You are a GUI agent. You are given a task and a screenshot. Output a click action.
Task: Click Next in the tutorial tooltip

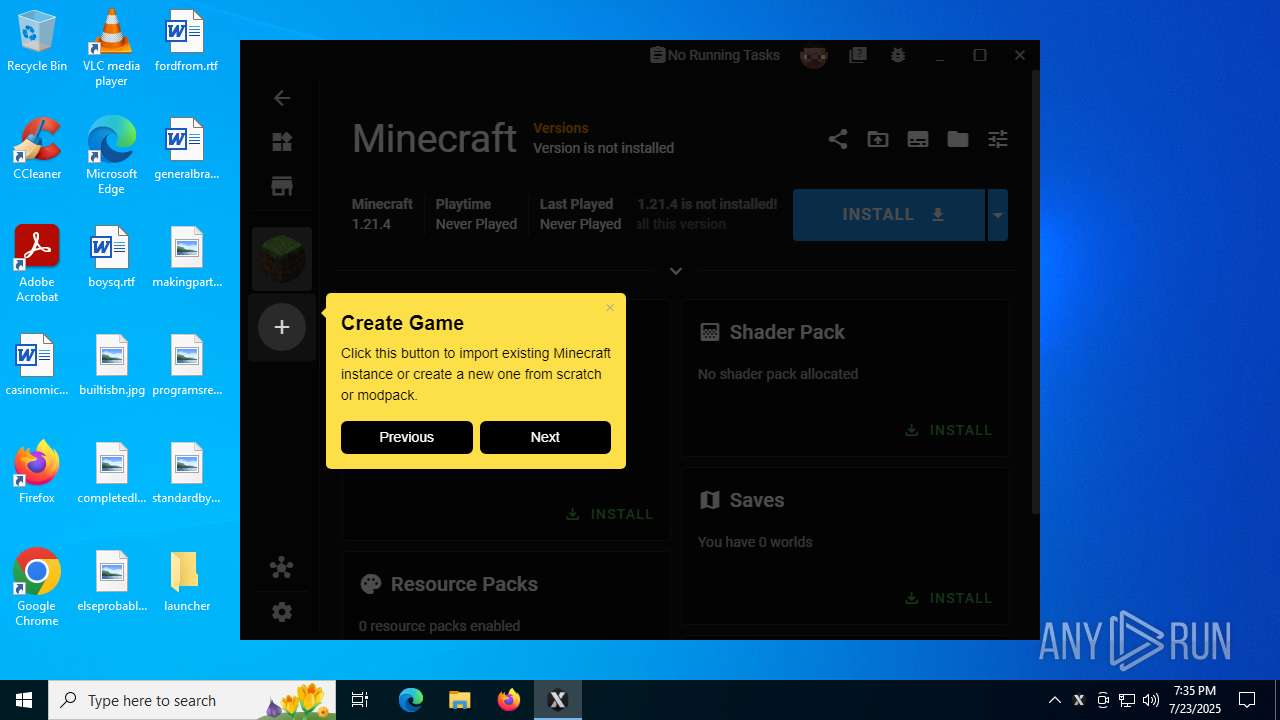pos(545,437)
